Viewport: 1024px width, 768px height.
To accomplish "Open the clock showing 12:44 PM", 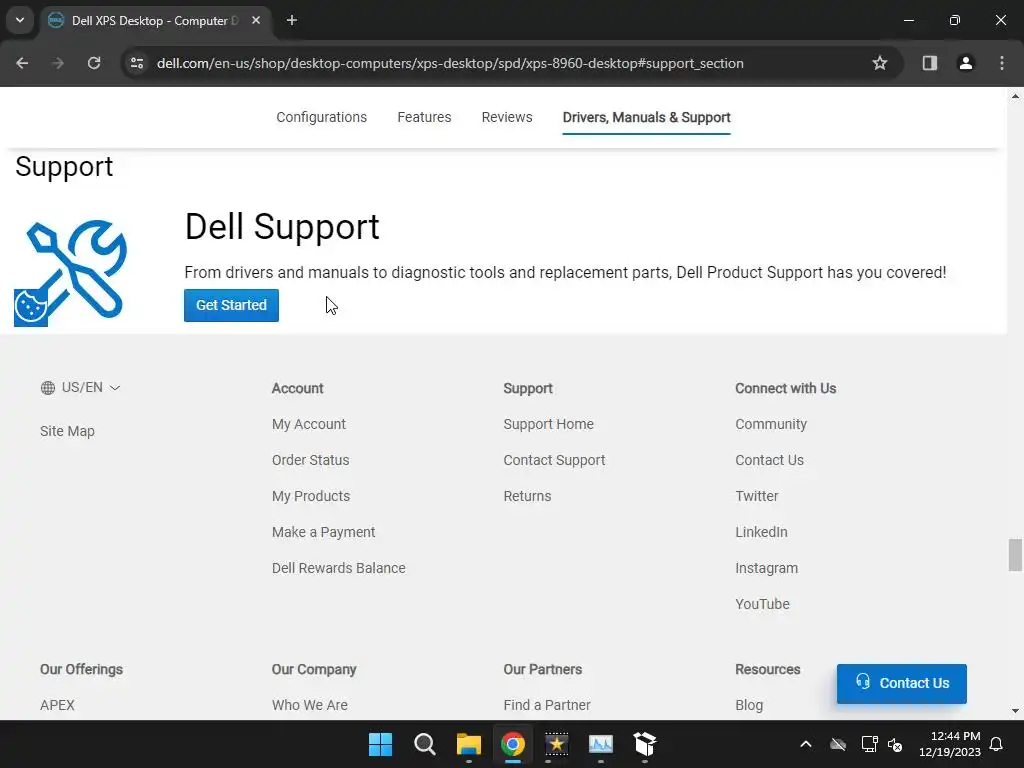I will pos(950,744).
